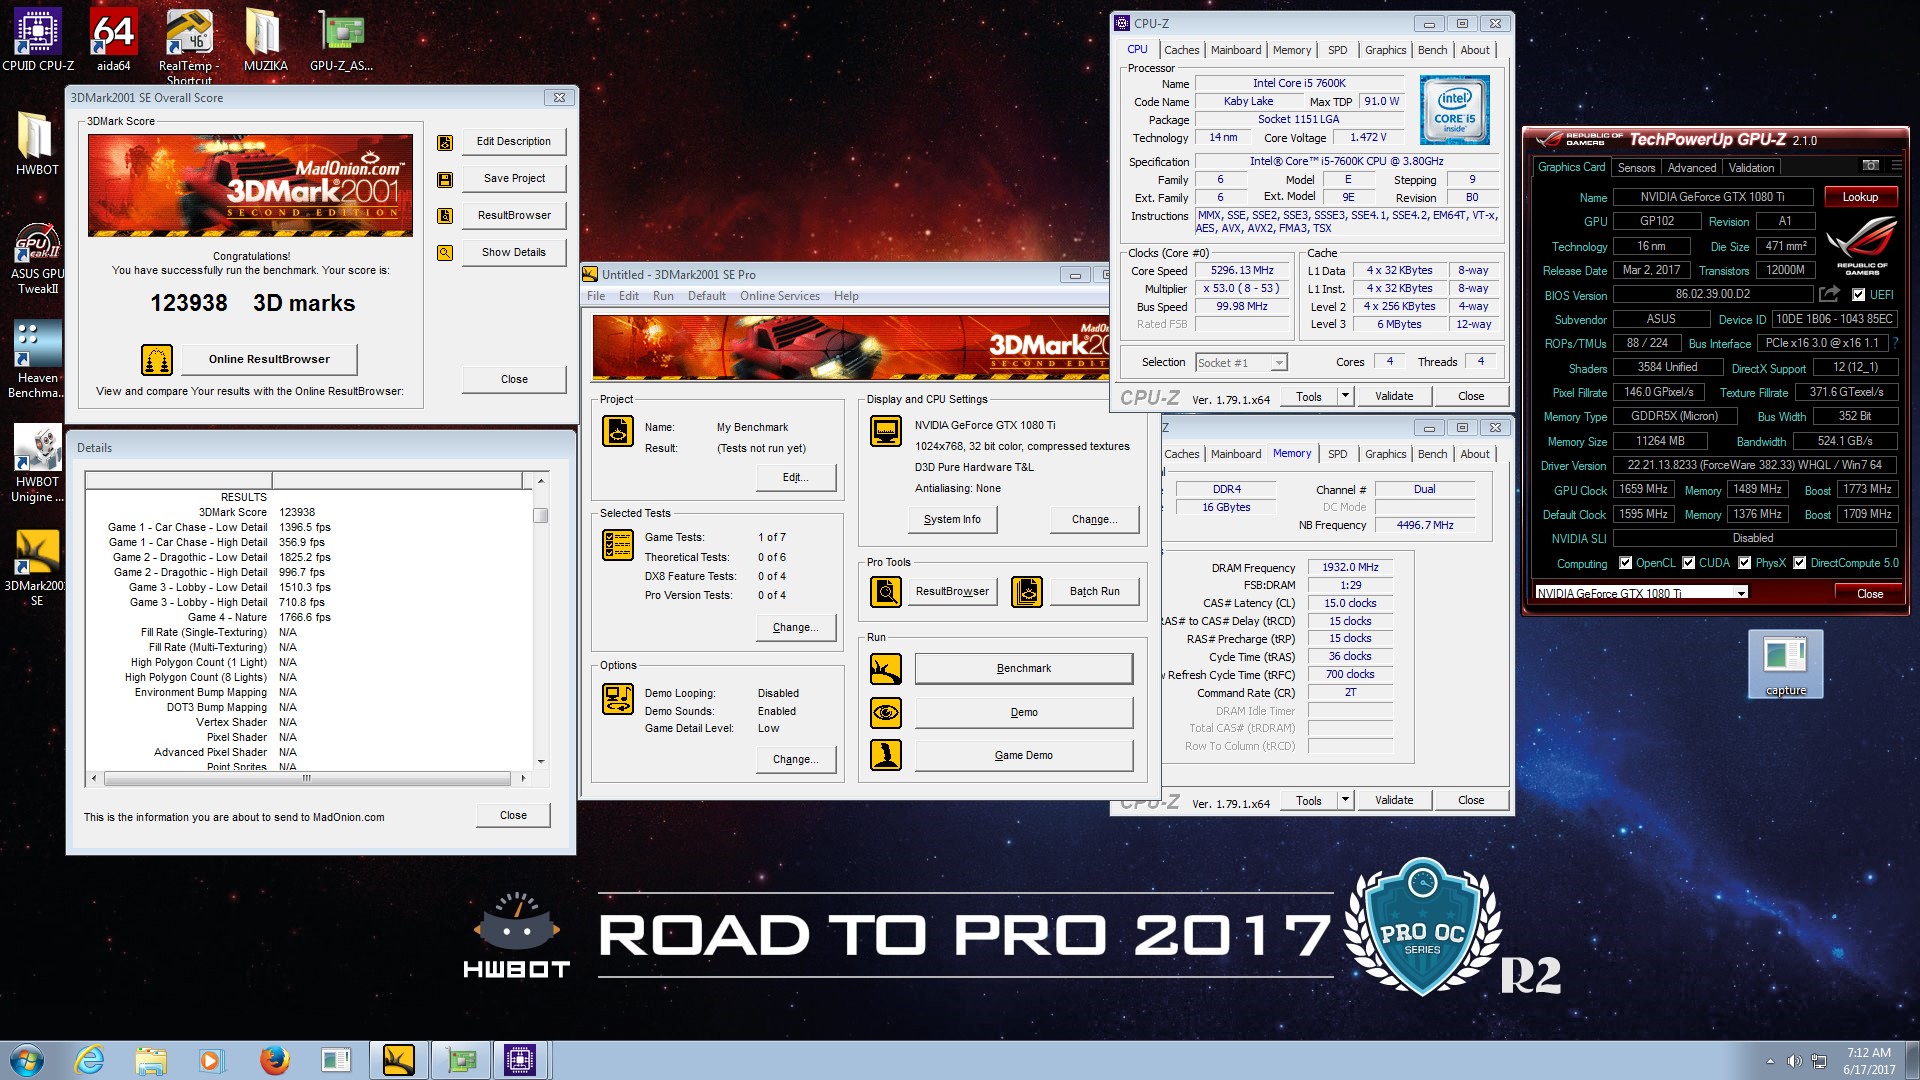Viewport: 1920px width, 1080px height.
Task: Open the Sensors tab in GPU-Z
Action: 1636,168
